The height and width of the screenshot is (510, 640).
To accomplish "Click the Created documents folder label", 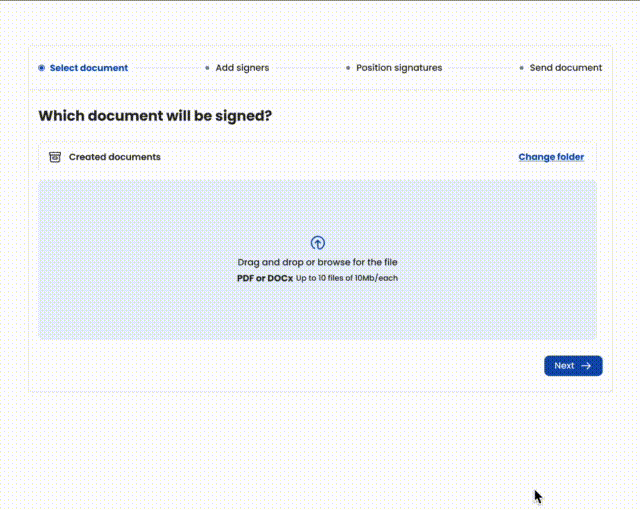I will 114,157.
